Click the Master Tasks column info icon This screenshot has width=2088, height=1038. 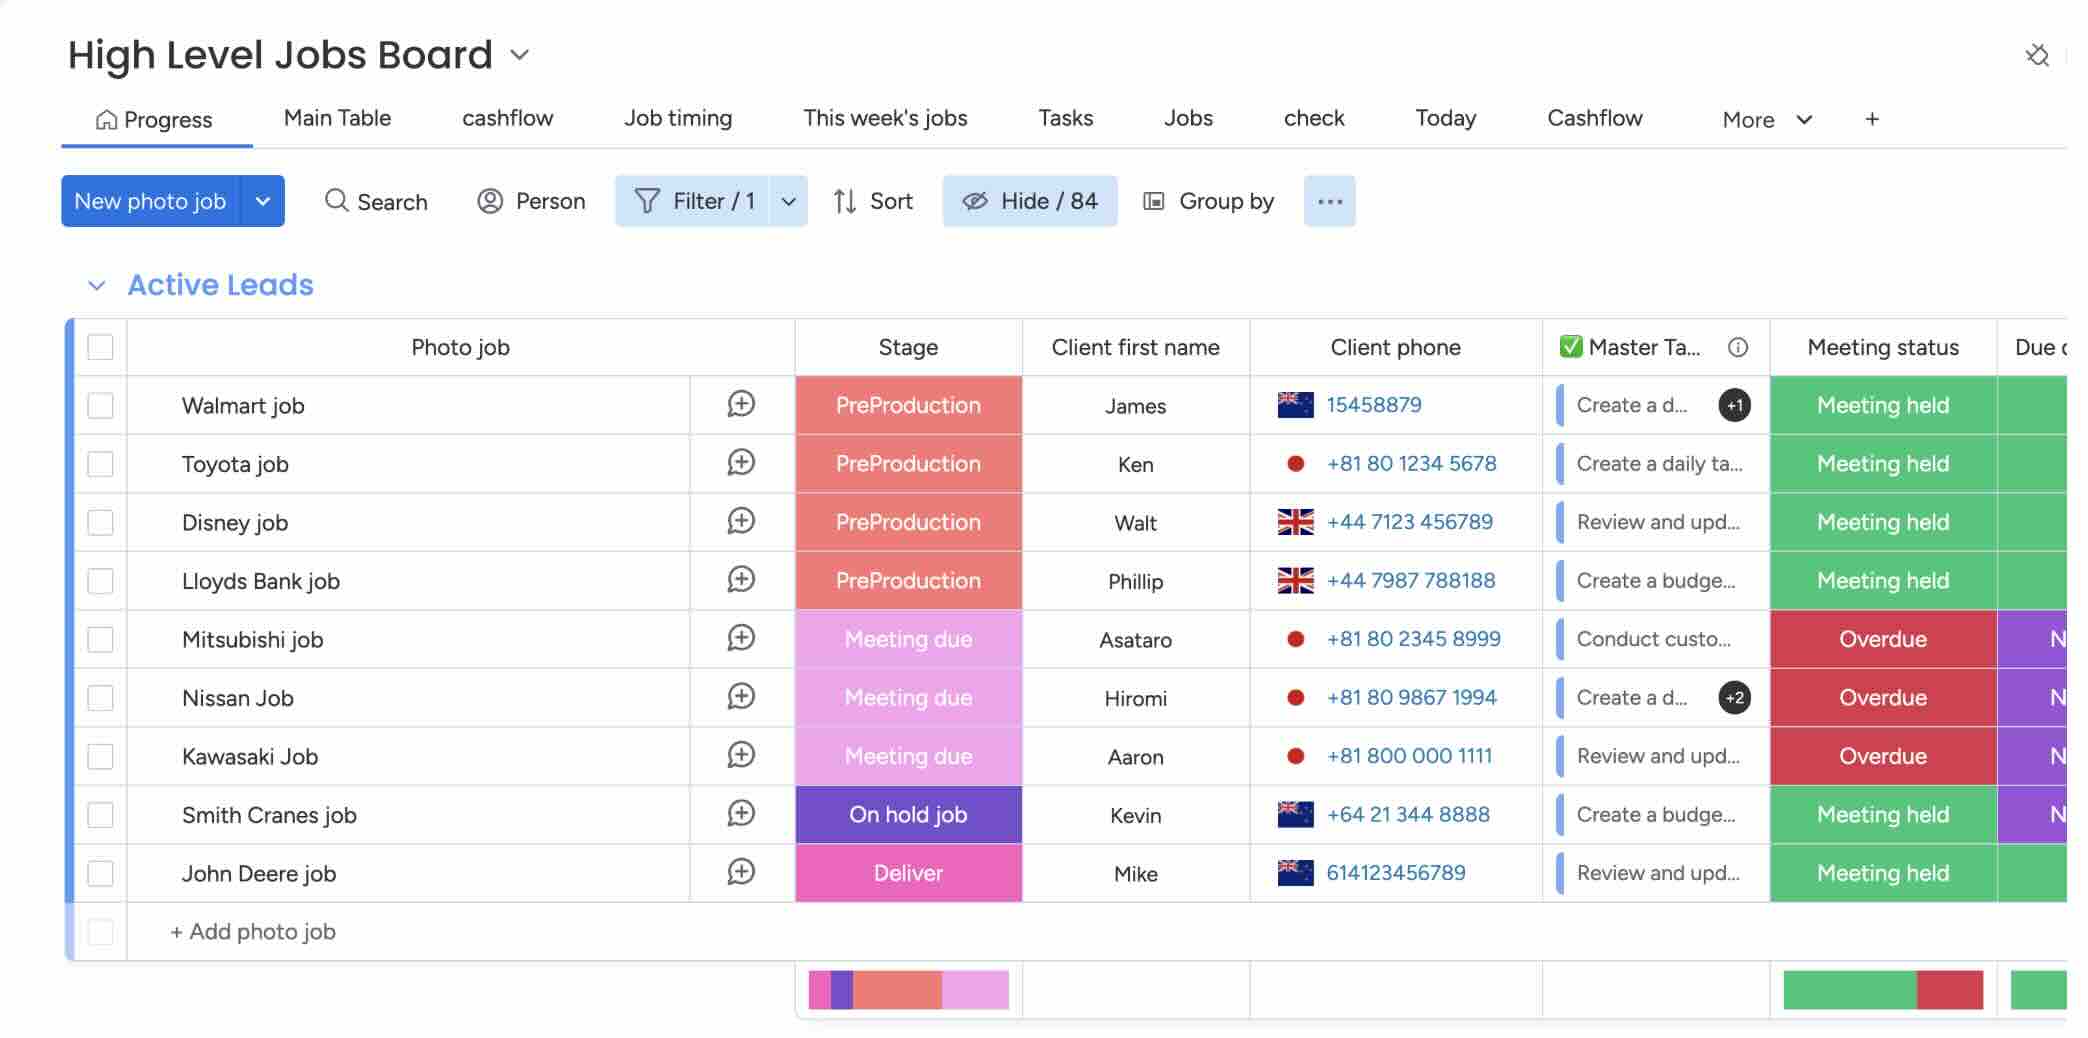click(1738, 347)
